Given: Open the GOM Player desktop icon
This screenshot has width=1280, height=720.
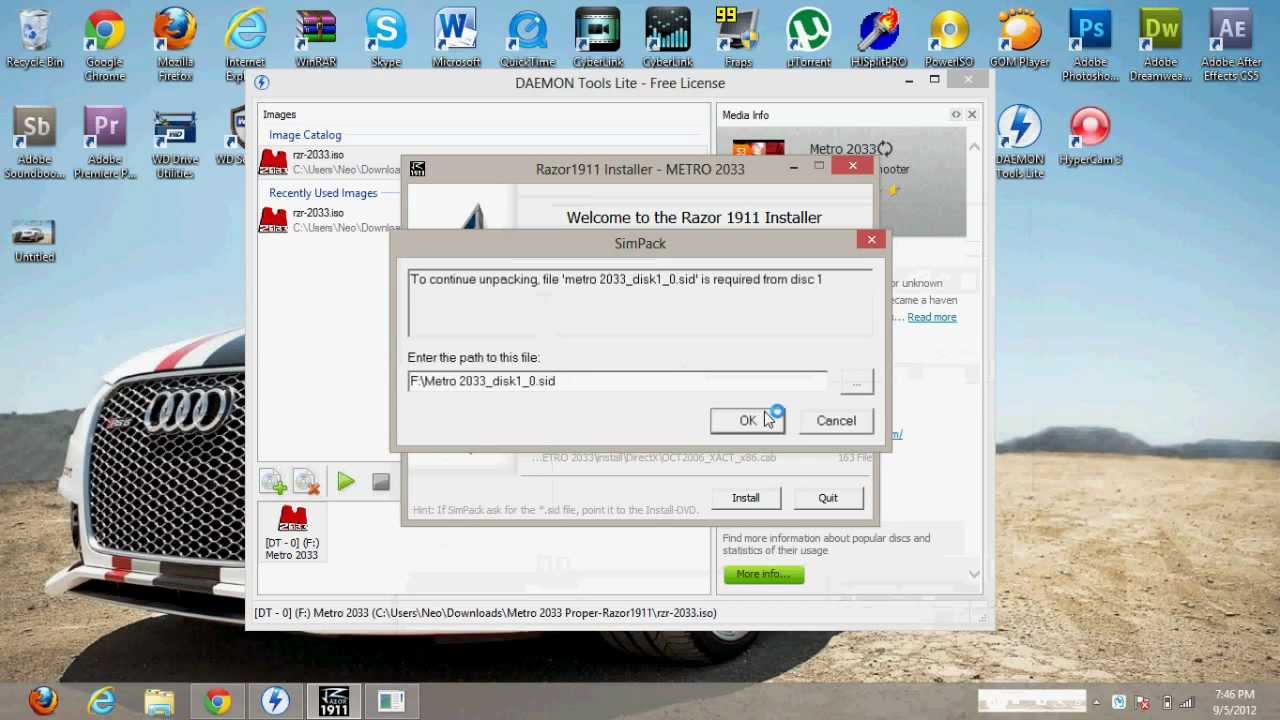Looking at the screenshot, I should pos(1020,40).
